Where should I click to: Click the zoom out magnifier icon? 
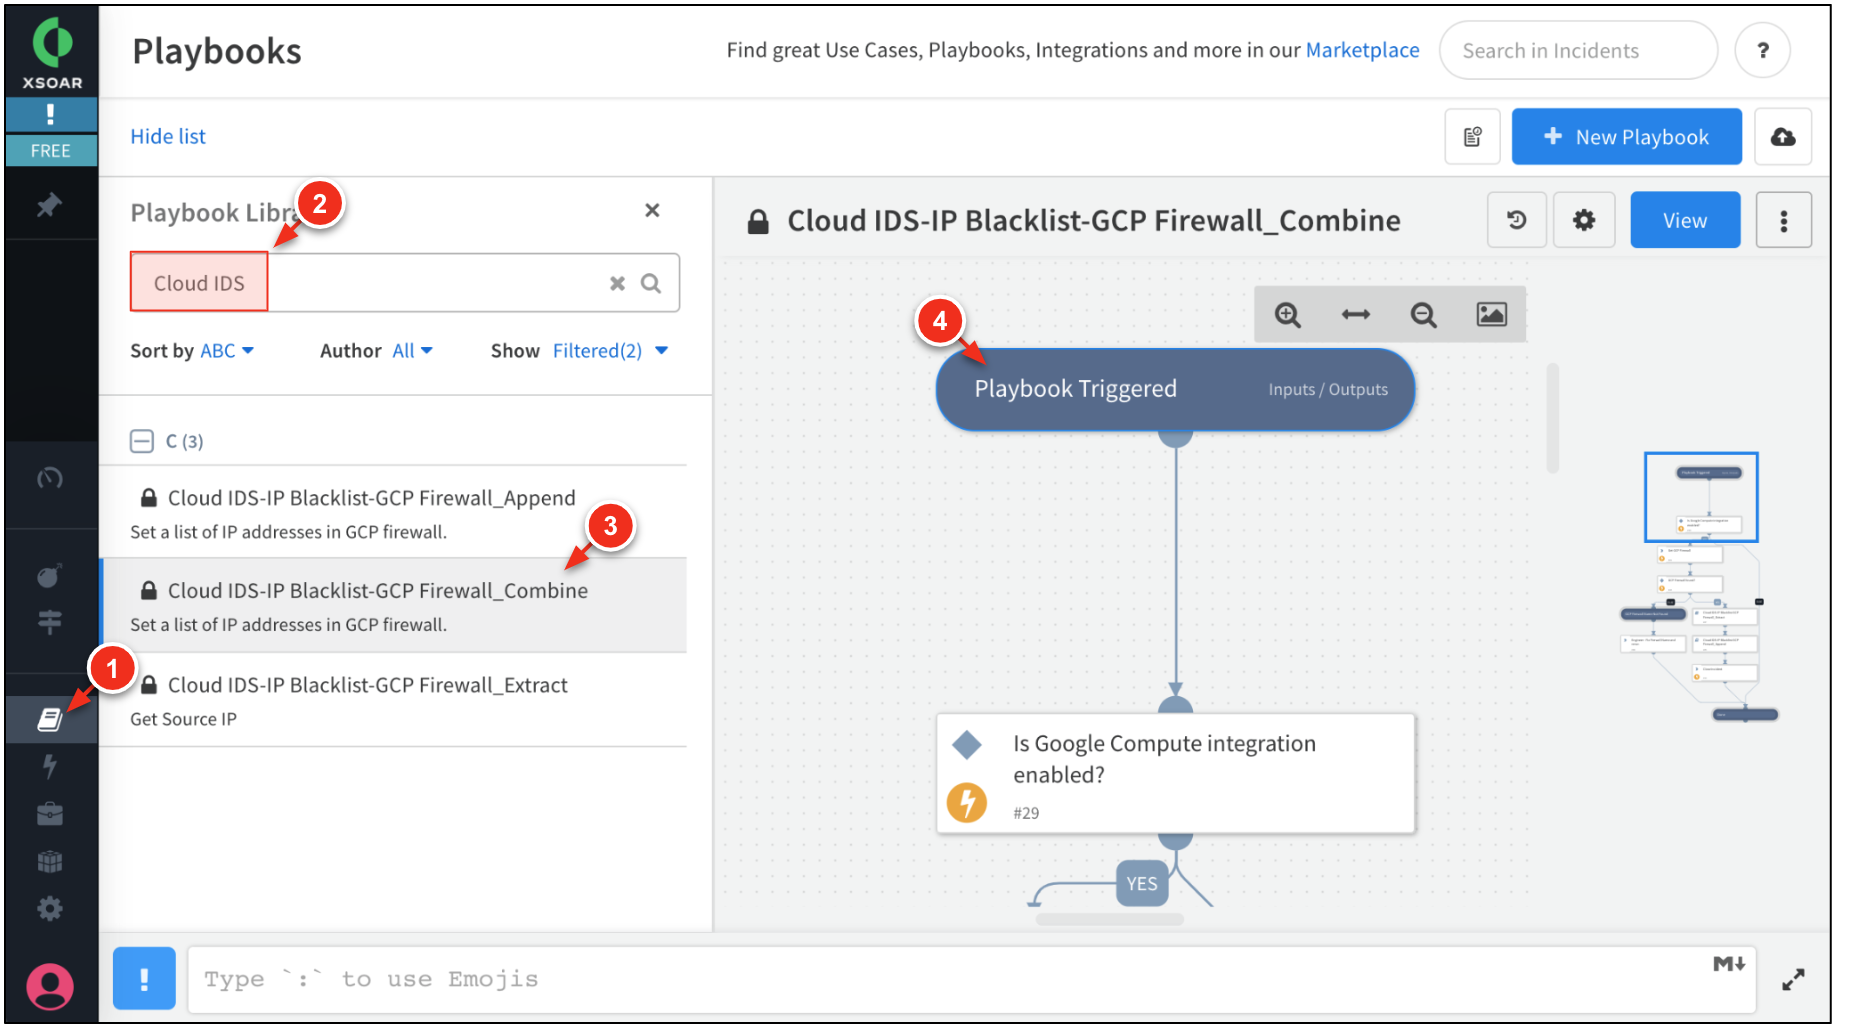(x=1423, y=315)
